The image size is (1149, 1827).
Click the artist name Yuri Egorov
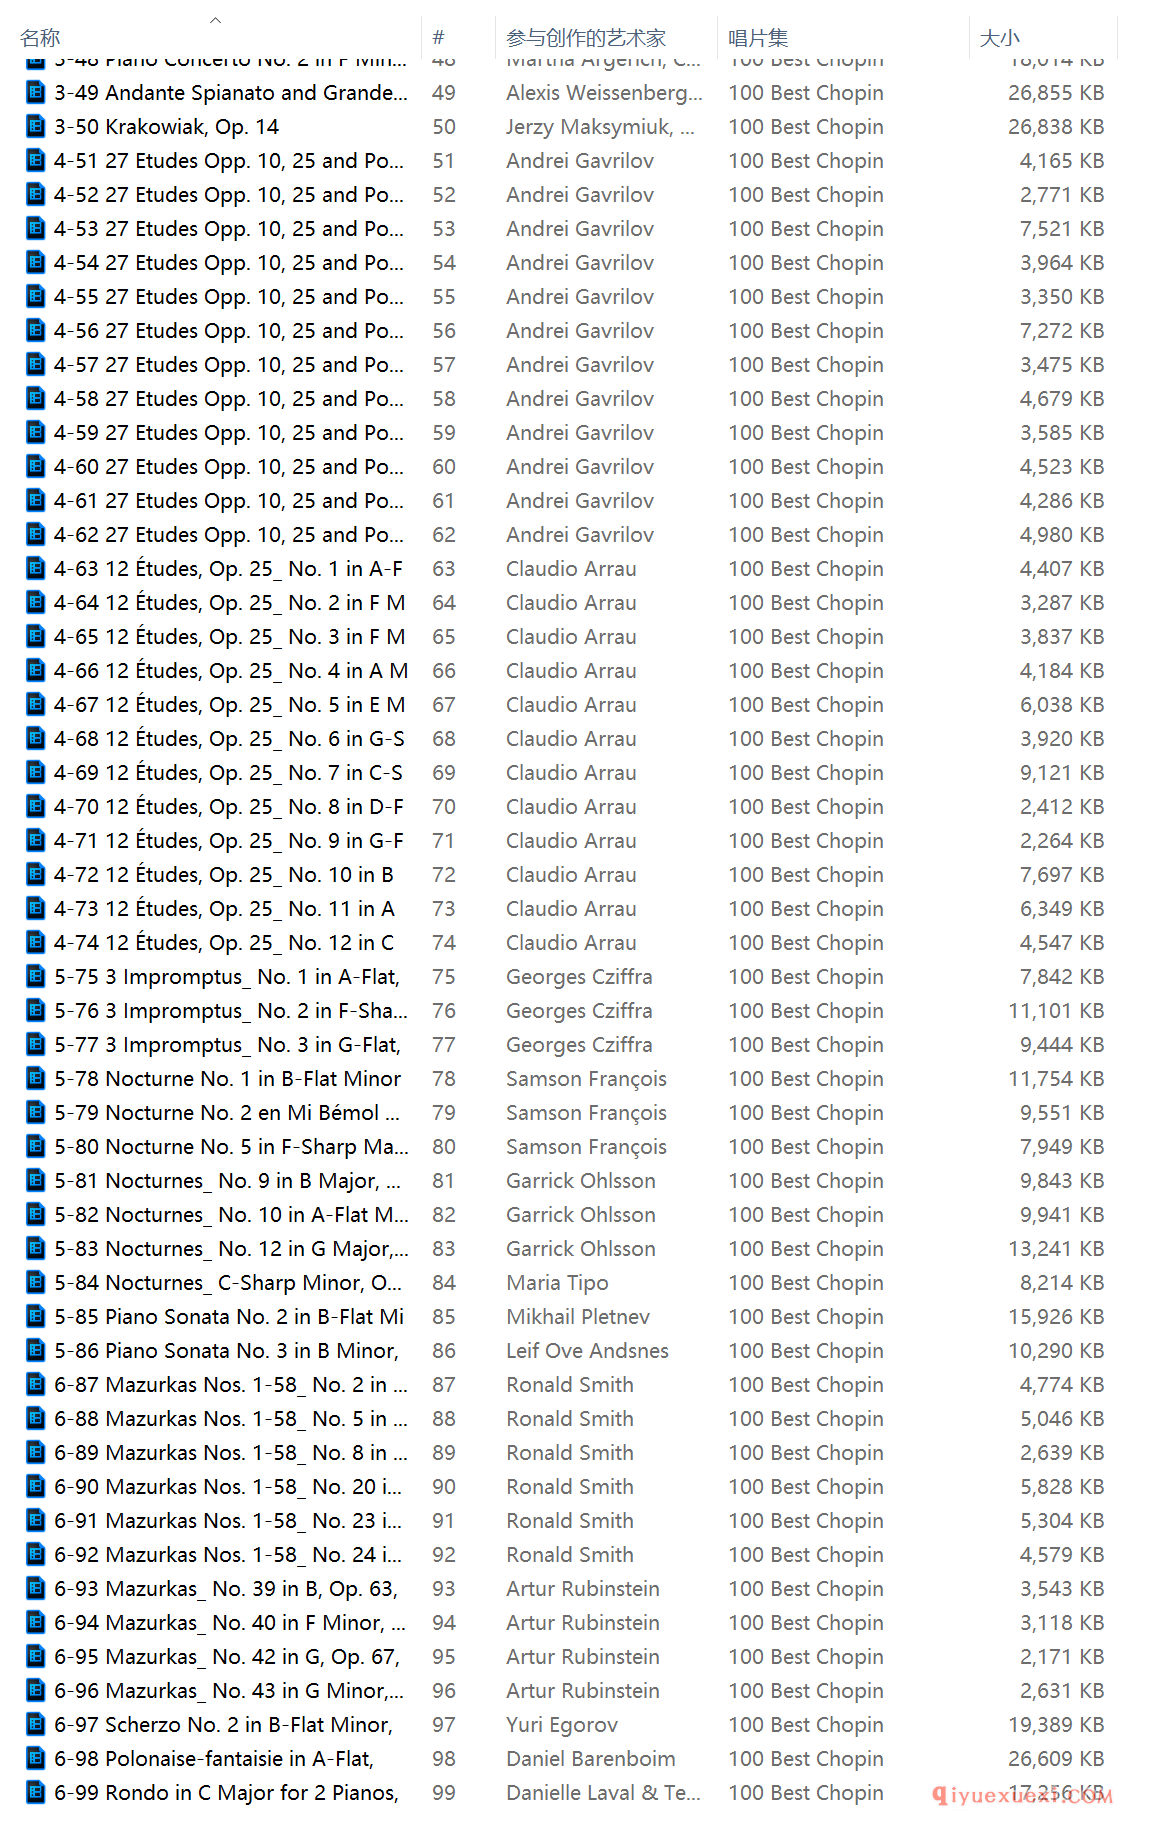point(562,1725)
